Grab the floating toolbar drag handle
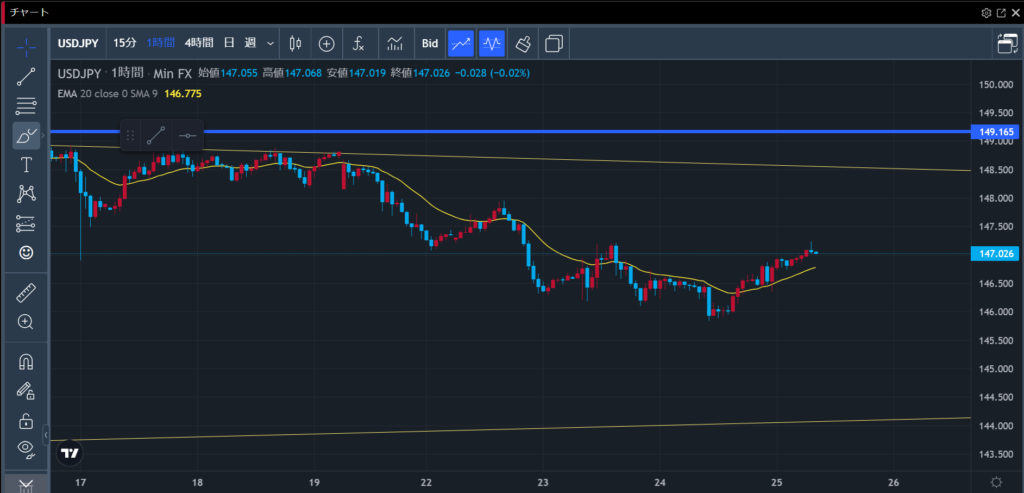This screenshot has height=493, width=1024. [x=130, y=135]
